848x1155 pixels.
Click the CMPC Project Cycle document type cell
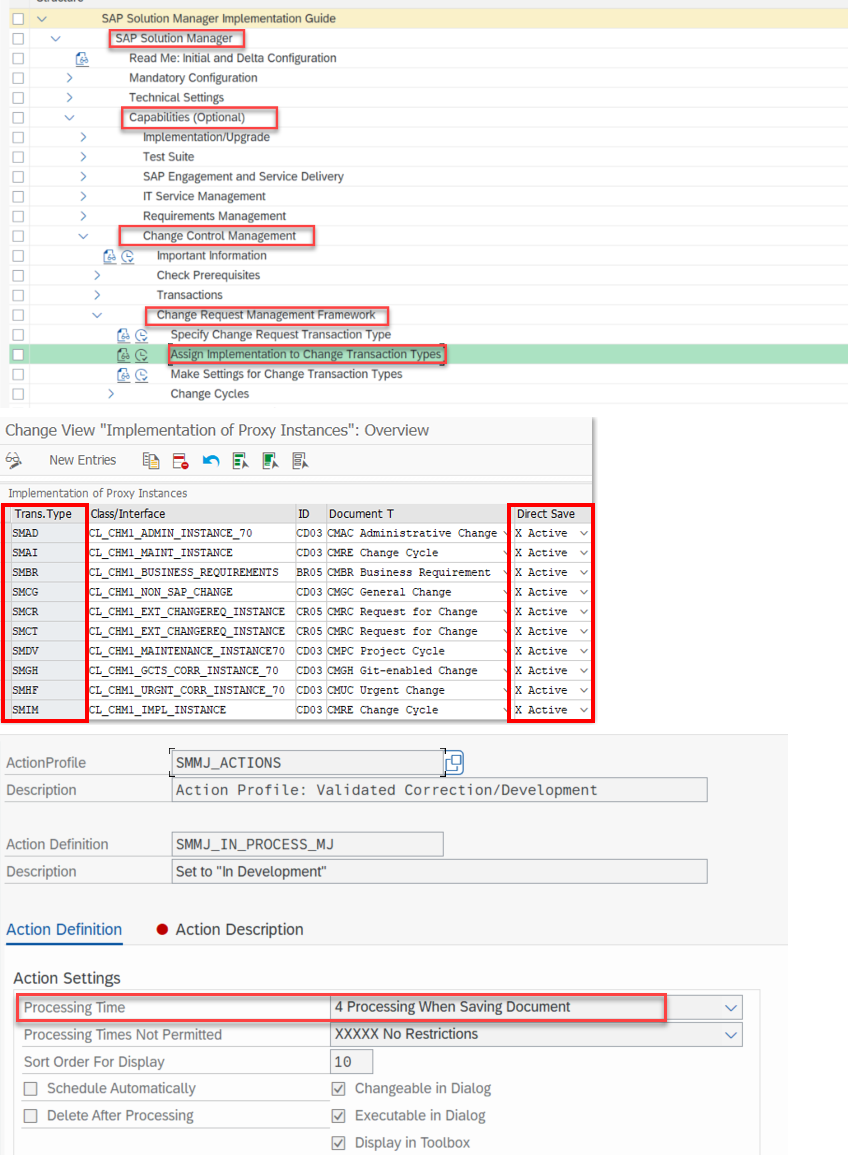point(416,651)
